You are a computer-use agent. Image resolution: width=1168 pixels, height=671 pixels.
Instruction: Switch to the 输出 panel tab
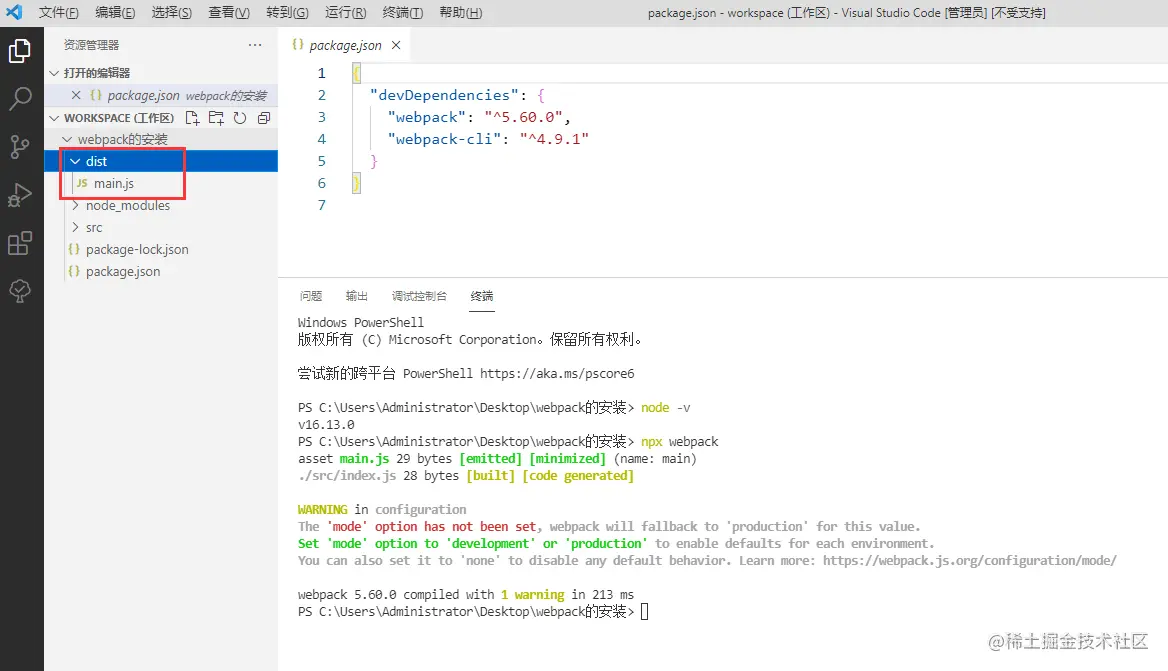tap(357, 296)
